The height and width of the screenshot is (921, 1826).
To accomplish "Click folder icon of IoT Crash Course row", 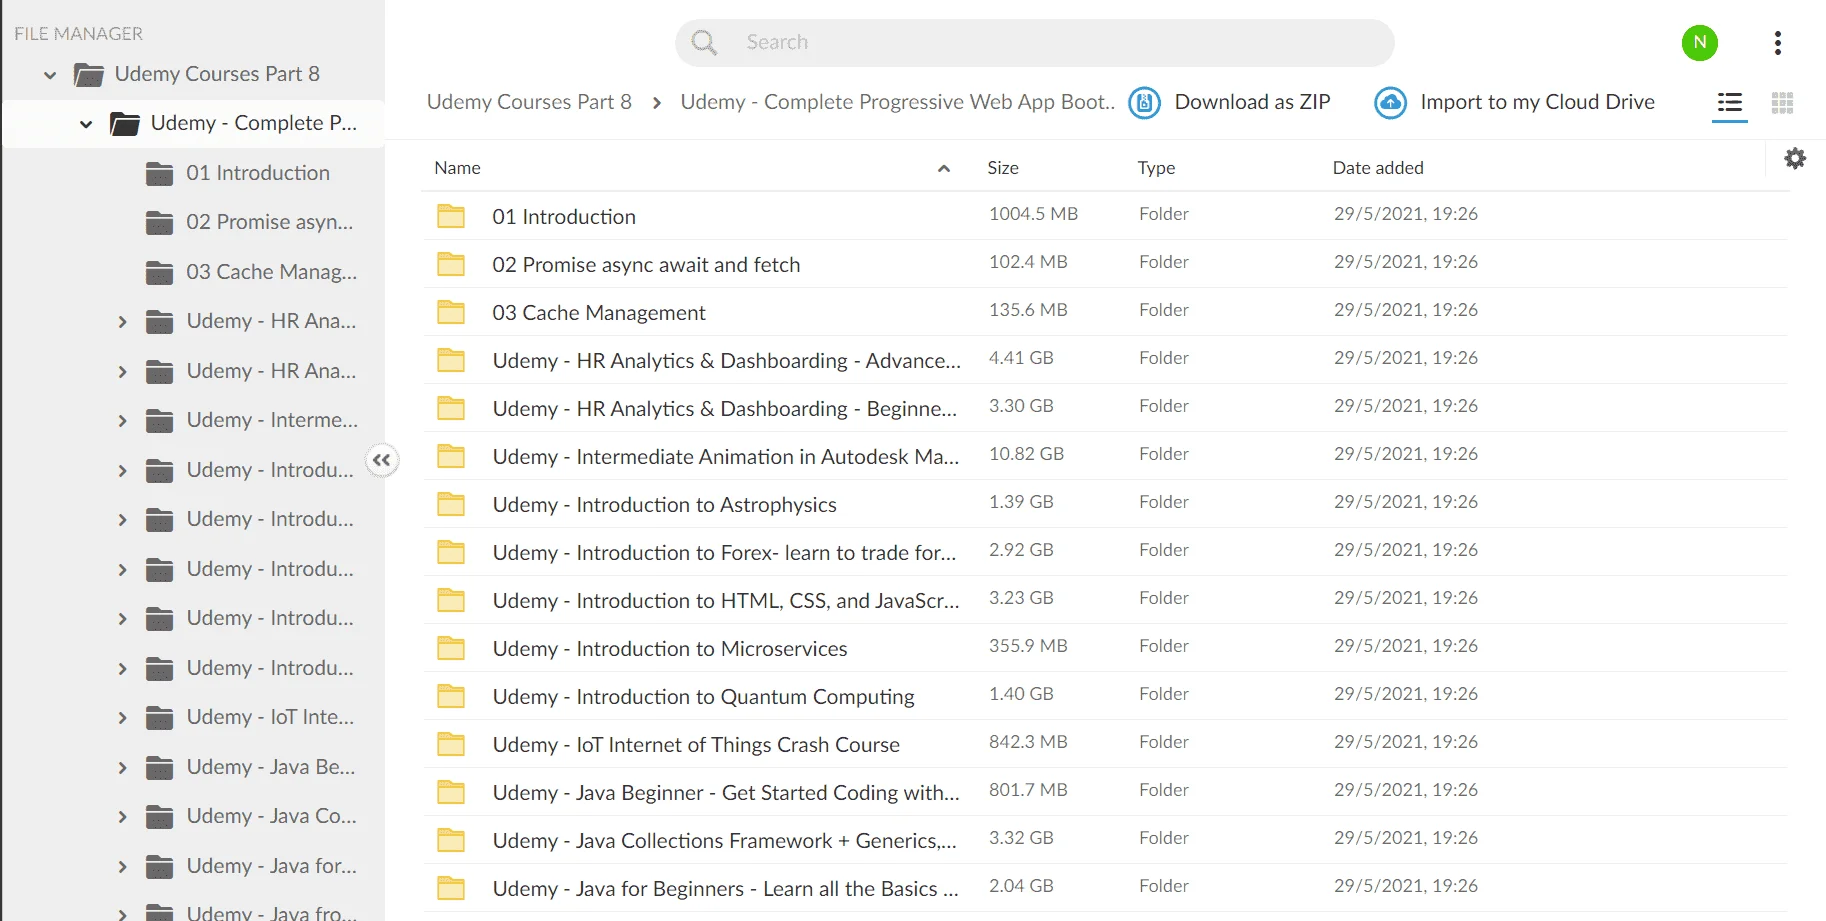I will pyautogui.click(x=451, y=744).
